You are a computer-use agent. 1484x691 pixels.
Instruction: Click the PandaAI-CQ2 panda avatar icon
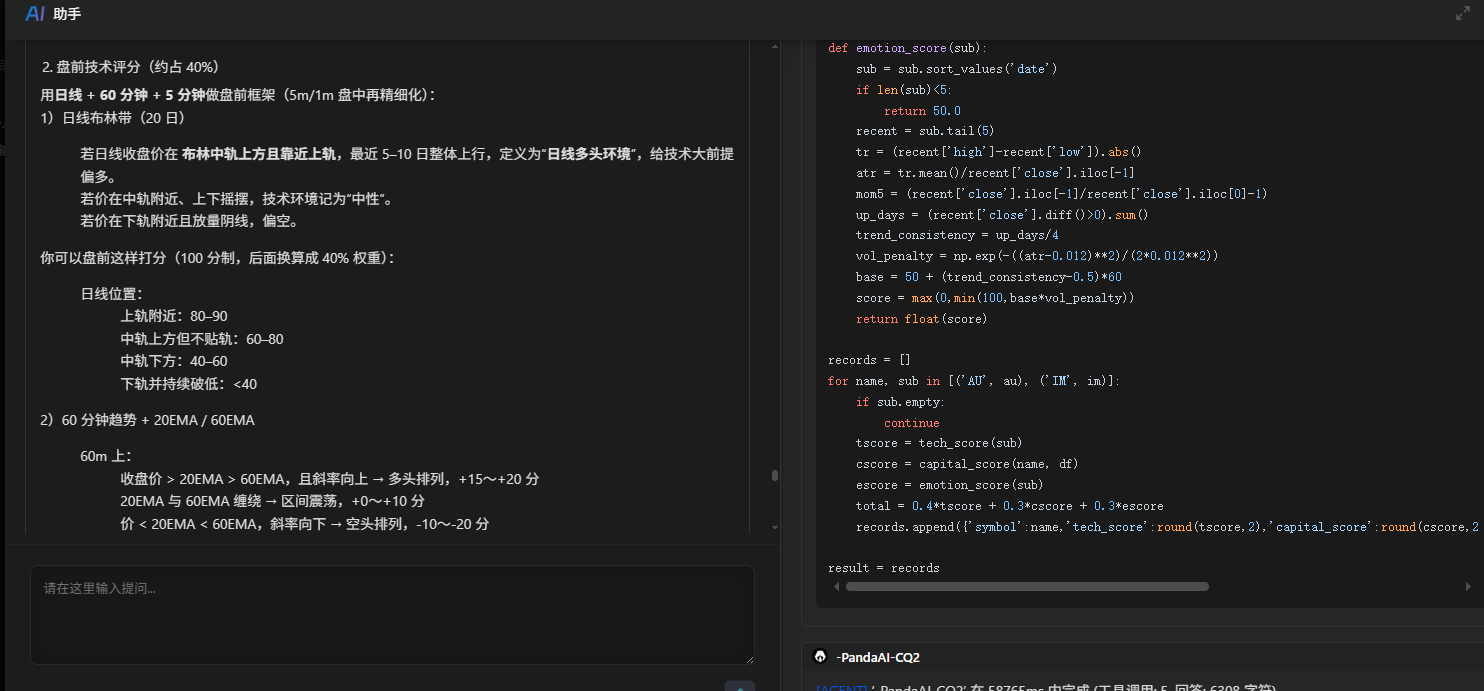coord(820,657)
